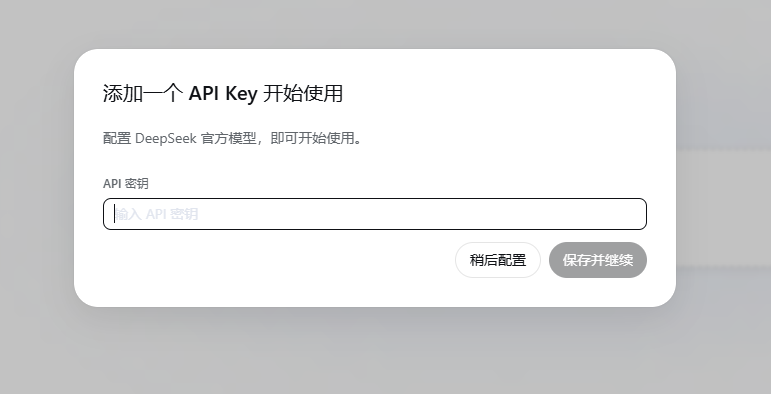The image size is (771, 394).
Task: Click the text 配置 DeepSeek 官方模型，即可开始使用。
Action: (x=233, y=138)
